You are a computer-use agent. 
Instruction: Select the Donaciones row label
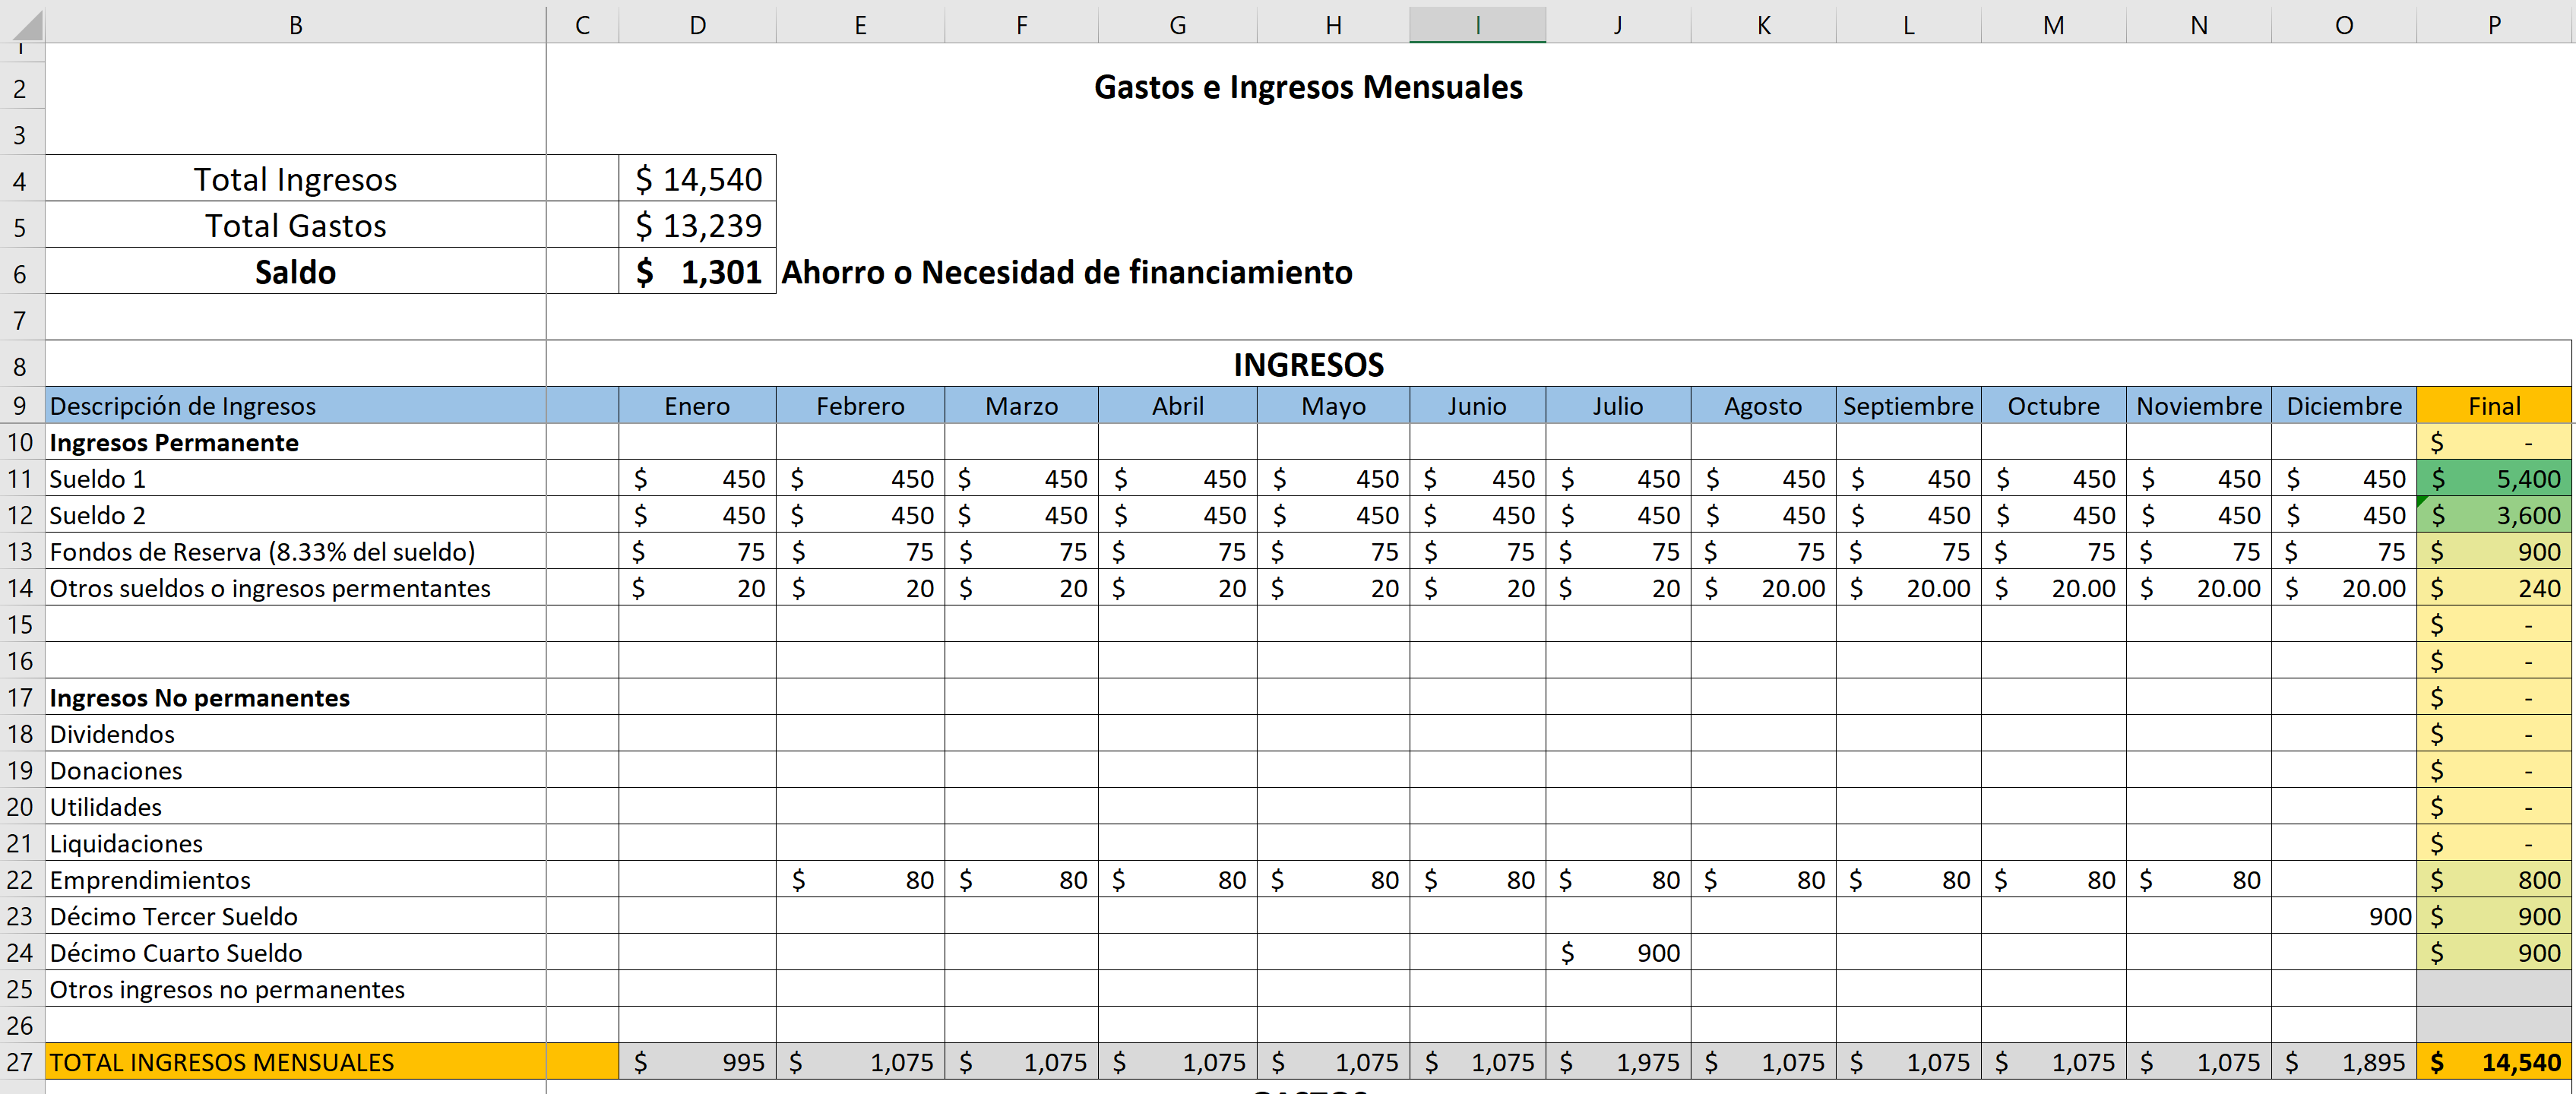point(295,771)
